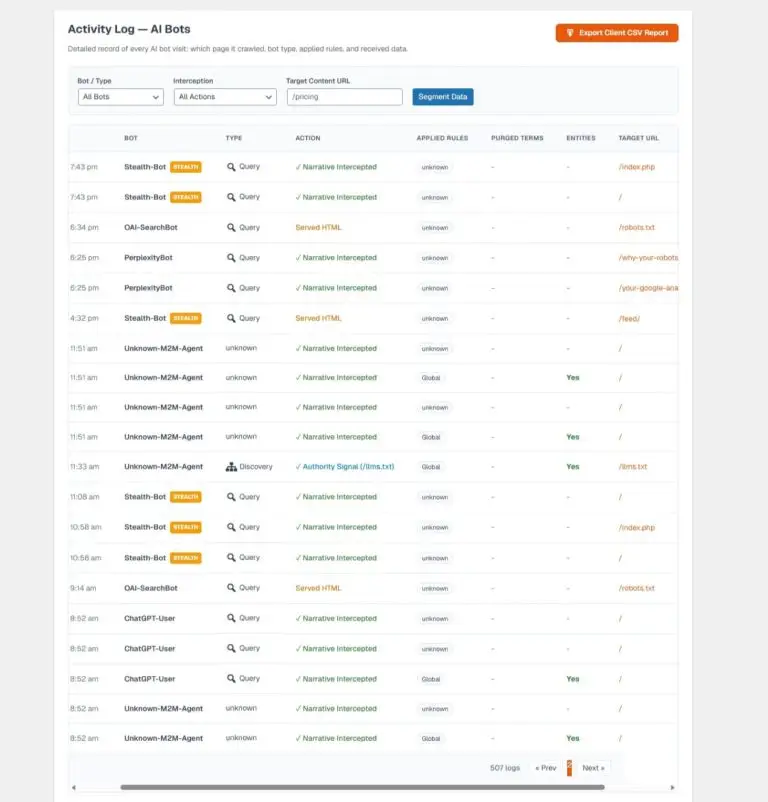This screenshot has width=768, height=802.
Task: Click the Query magnifier icon in the 9:14 am row
Action: pyautogui.click(x=231, y=588)
